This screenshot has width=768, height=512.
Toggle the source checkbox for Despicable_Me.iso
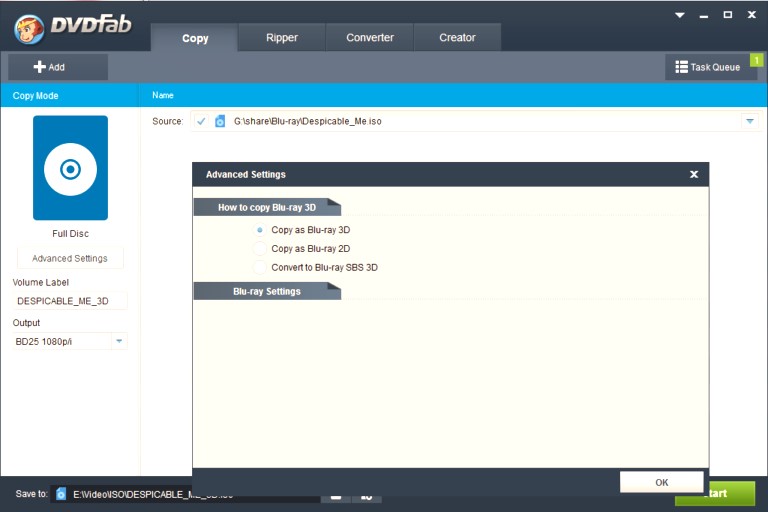point(201,121)
